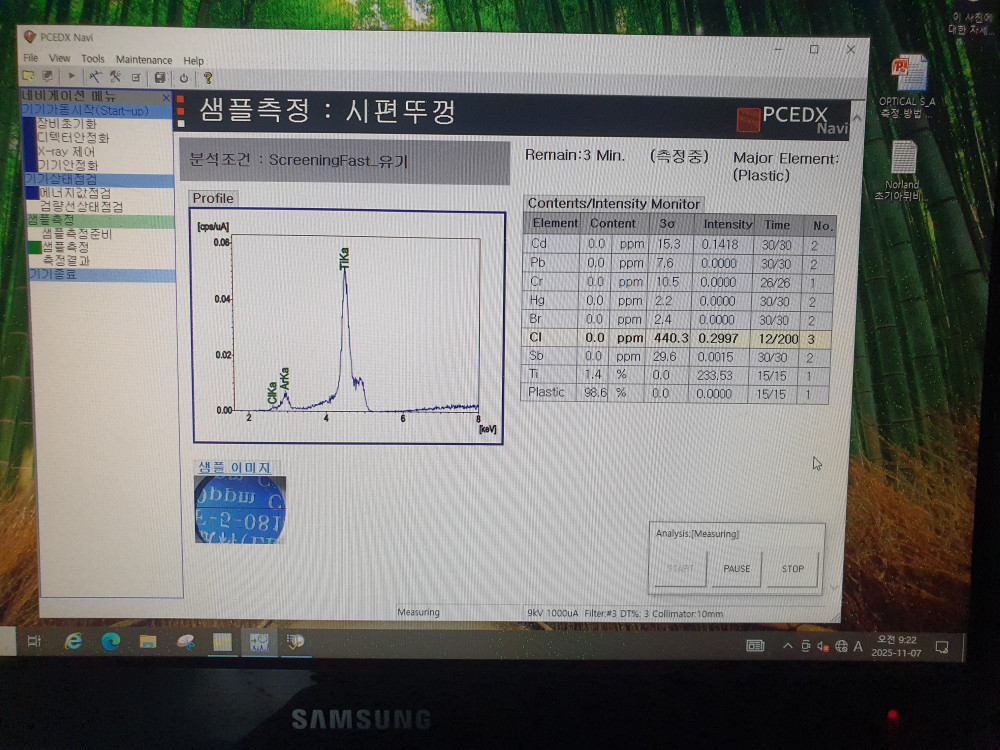Click the scroll up arrow of the main panel

coord(857,118)
